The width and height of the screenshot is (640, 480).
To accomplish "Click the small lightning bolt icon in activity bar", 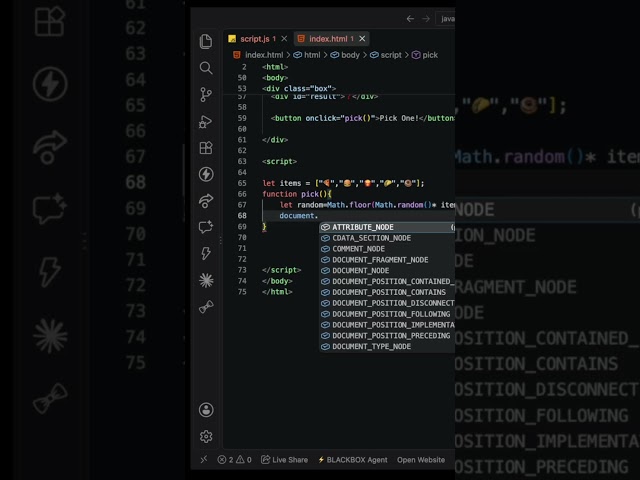I will click(206, 253).
